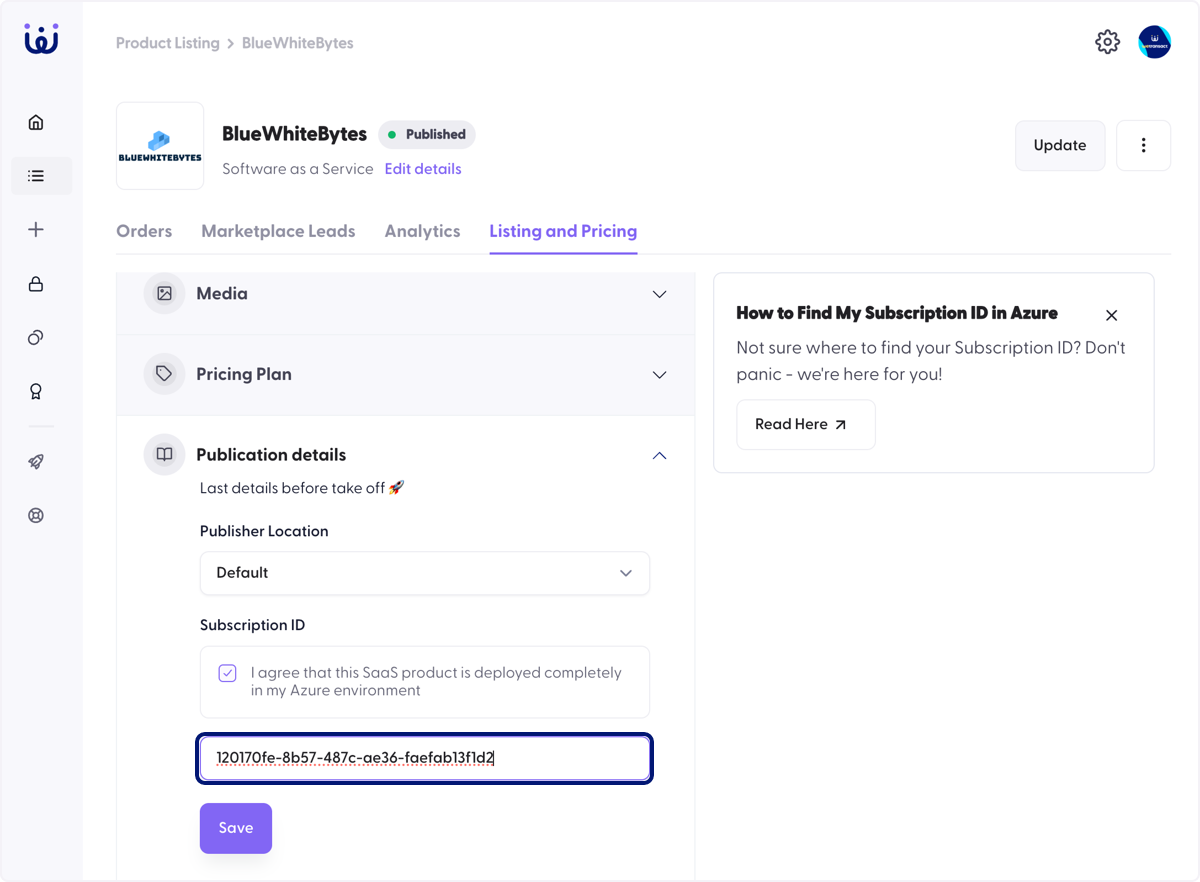Switch to the Marketplace Leads tab

pos(278,231)
